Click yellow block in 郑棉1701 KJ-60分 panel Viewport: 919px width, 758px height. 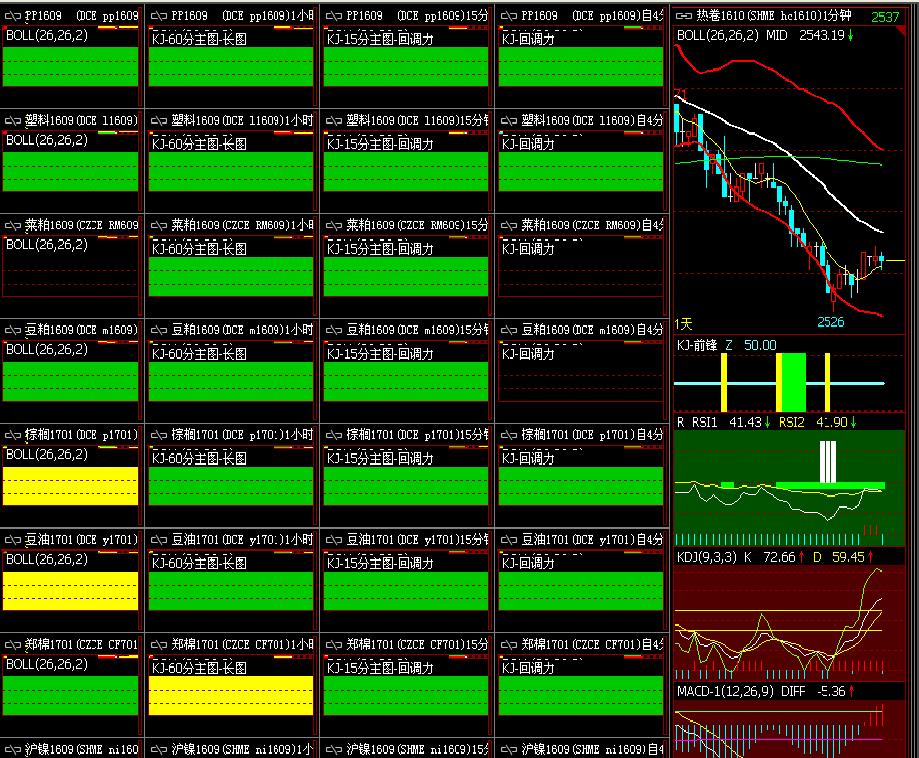231,695
